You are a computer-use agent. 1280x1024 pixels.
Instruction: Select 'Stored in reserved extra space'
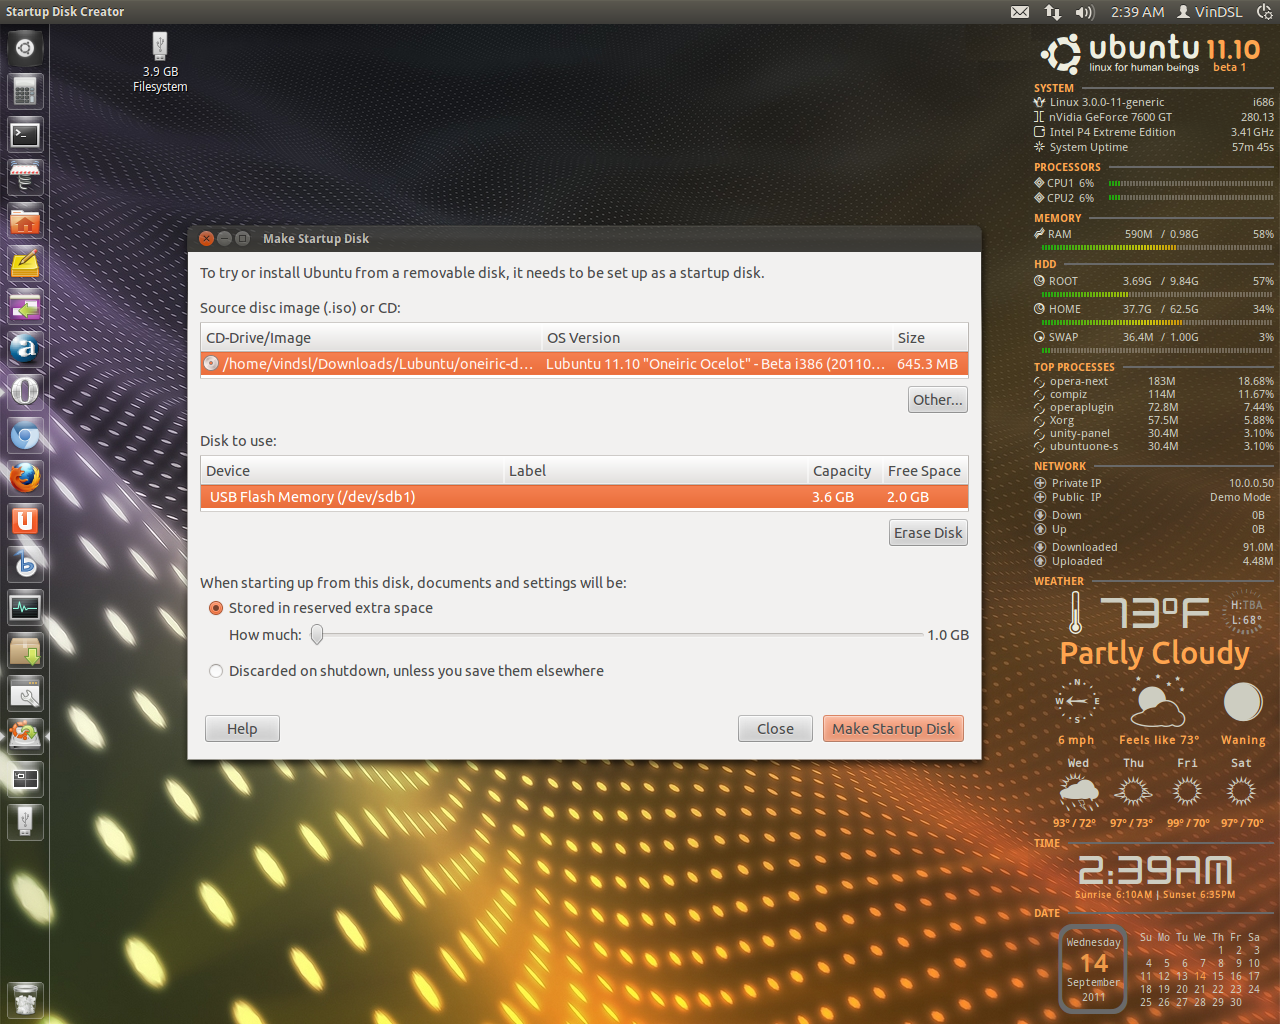coord(215,607)
